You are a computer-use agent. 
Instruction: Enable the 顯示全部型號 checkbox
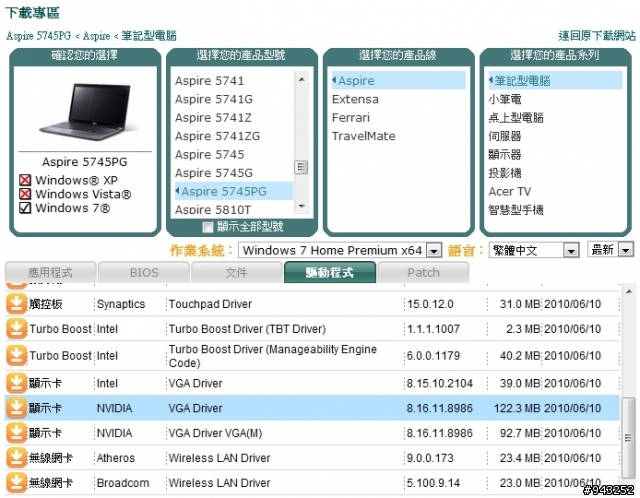[x=208, y=227]
